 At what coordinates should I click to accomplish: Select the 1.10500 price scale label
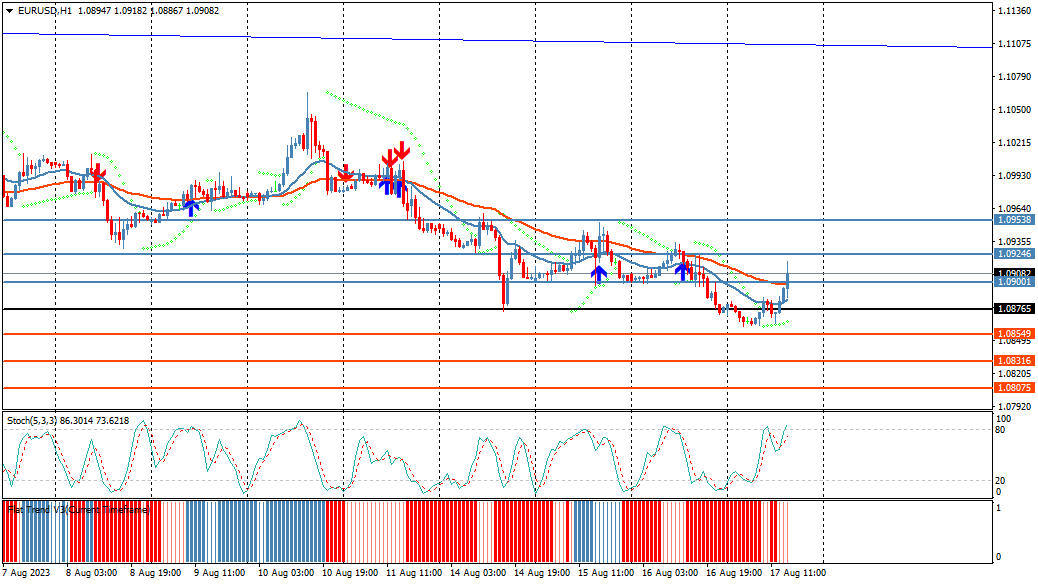(1014, 110)
